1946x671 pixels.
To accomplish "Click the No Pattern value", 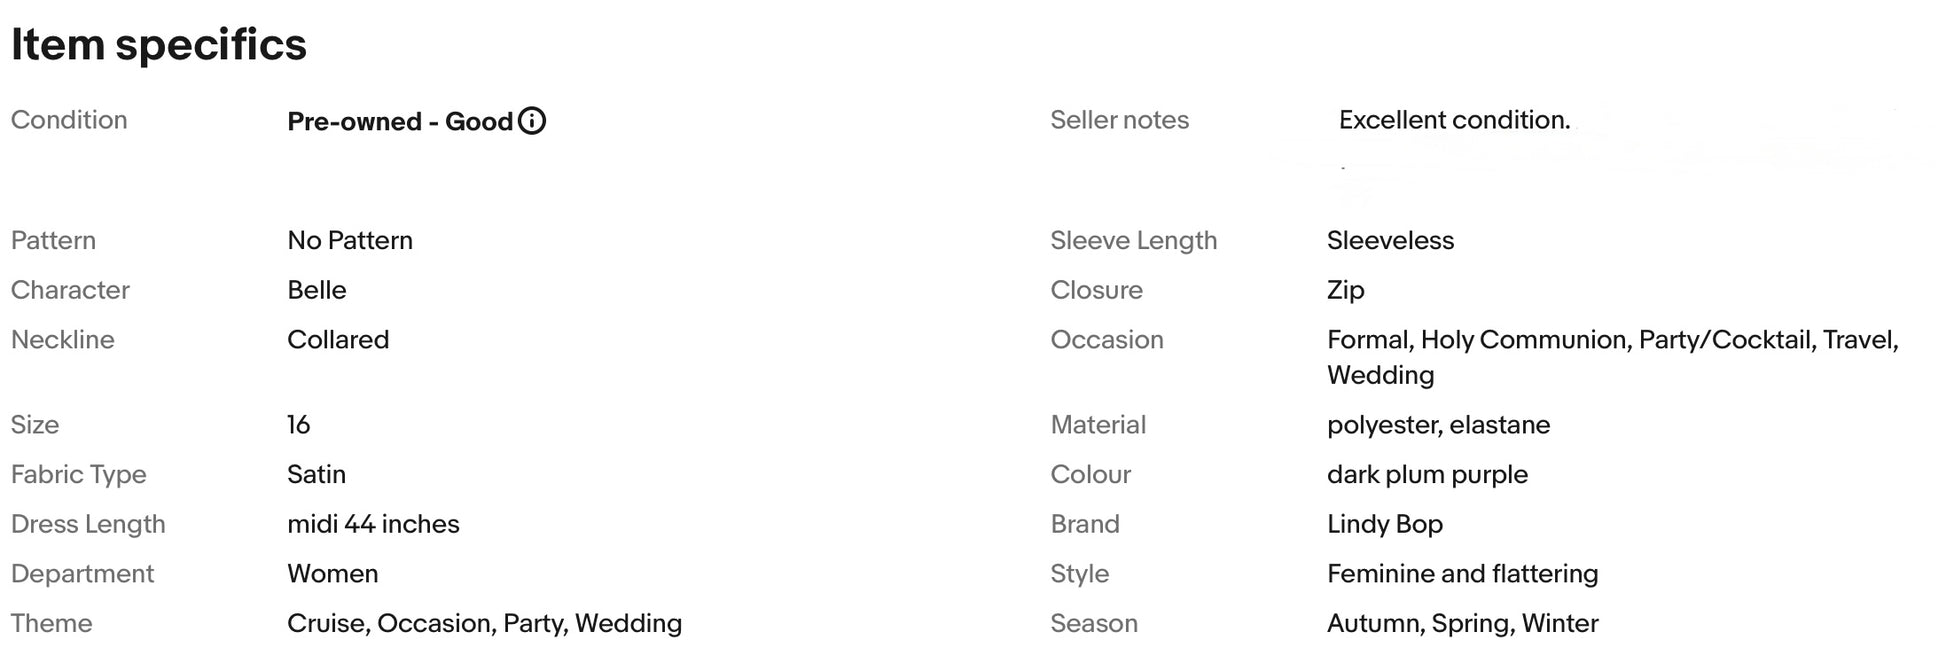I will click(350, 240).
